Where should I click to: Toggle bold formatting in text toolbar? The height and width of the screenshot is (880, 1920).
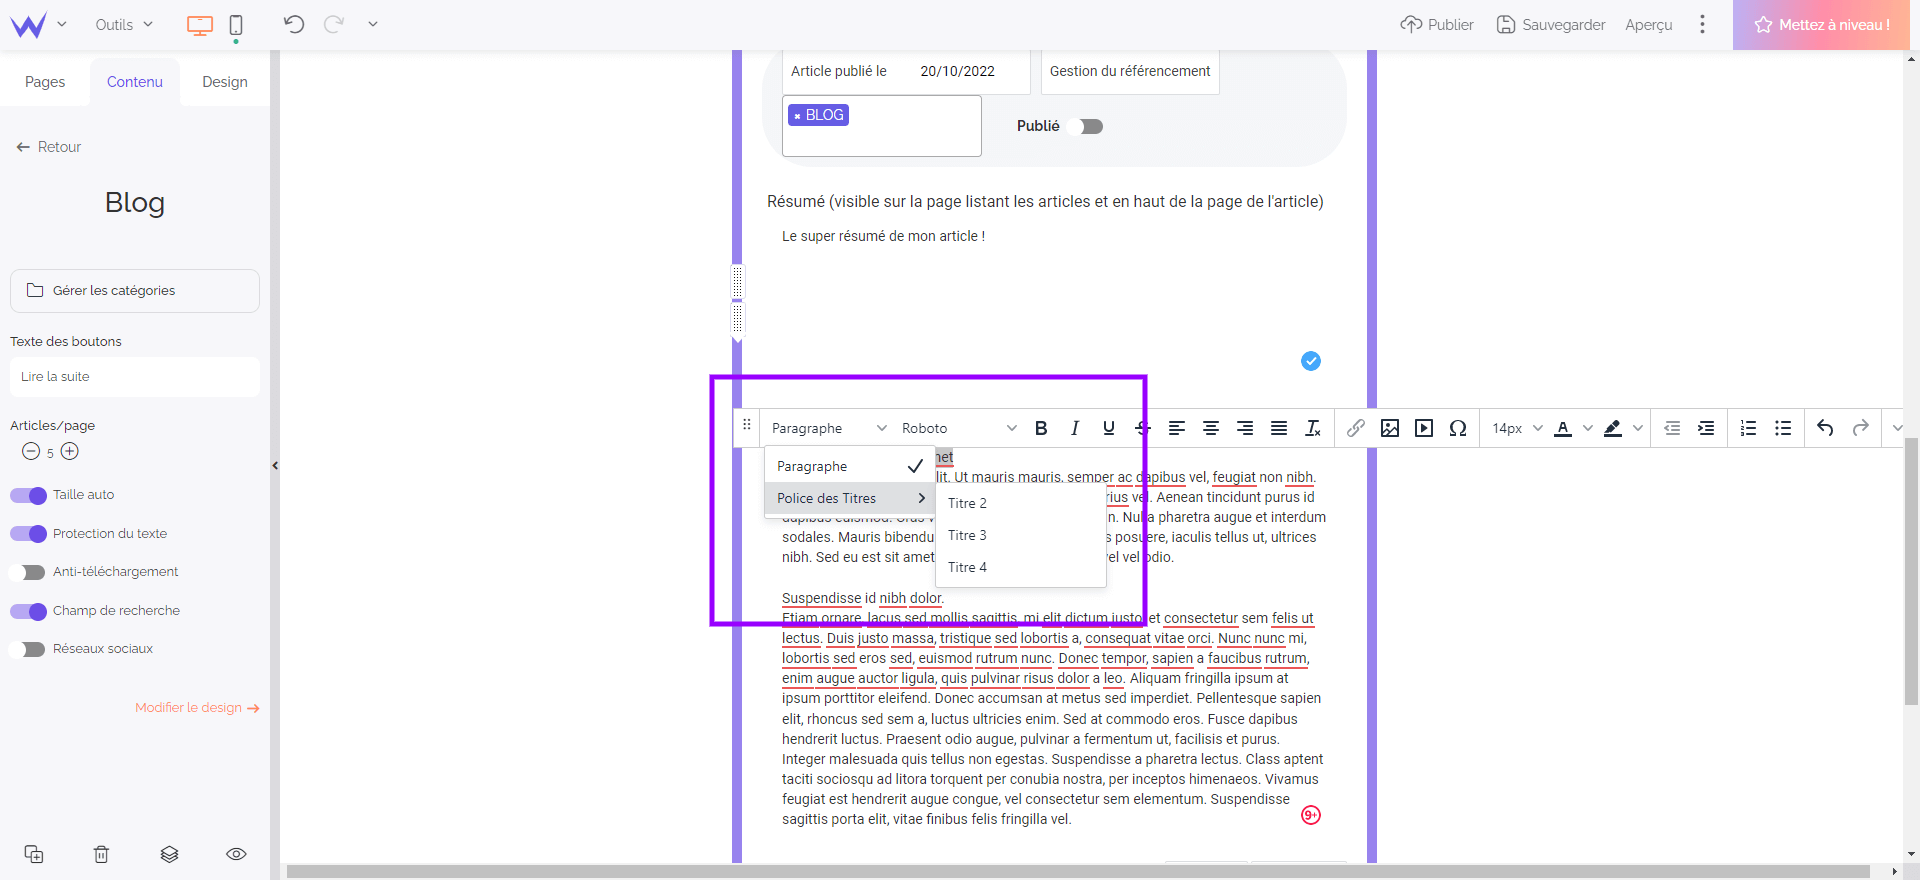click(1041, 428)
